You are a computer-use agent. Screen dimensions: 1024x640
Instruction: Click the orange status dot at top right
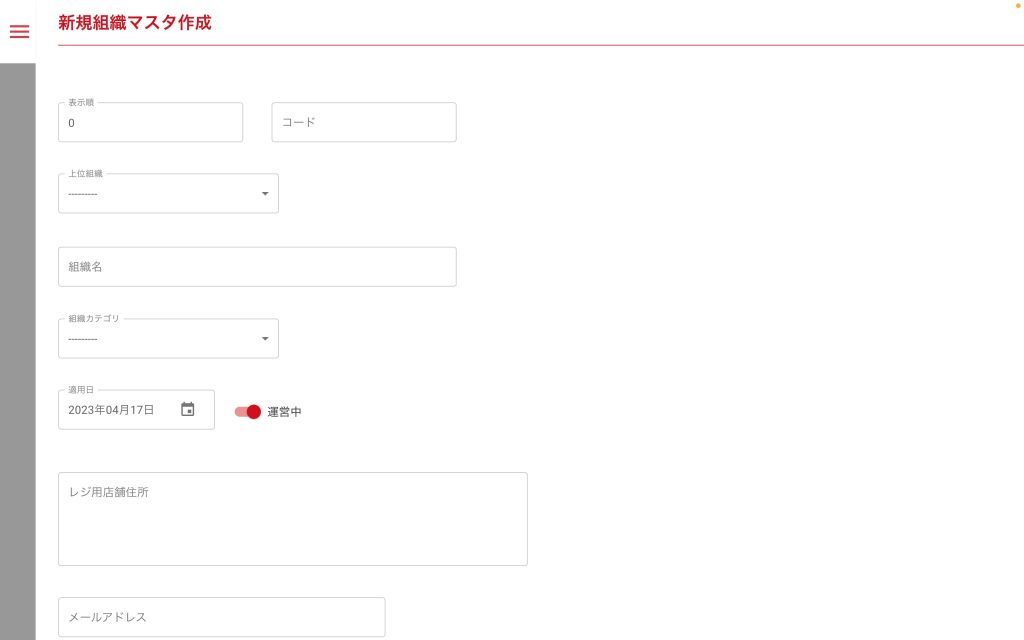(1018, 5)
